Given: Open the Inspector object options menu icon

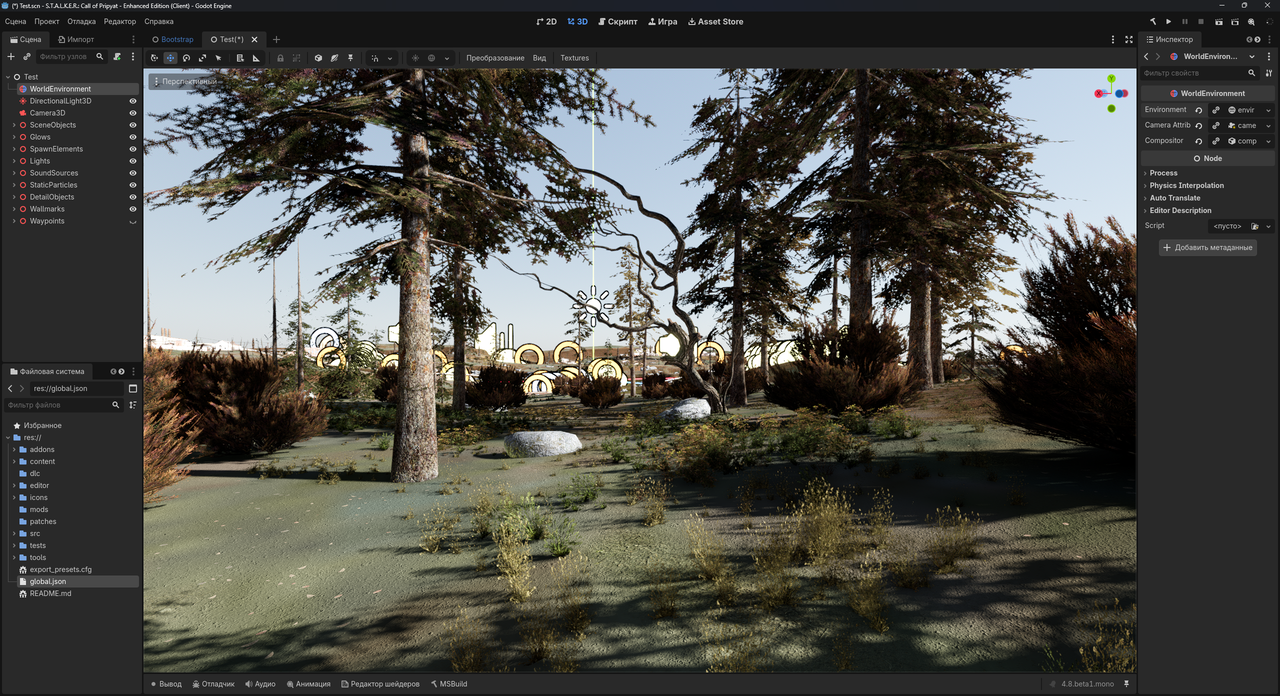Looking at the screenshot, I should 1270,57.
